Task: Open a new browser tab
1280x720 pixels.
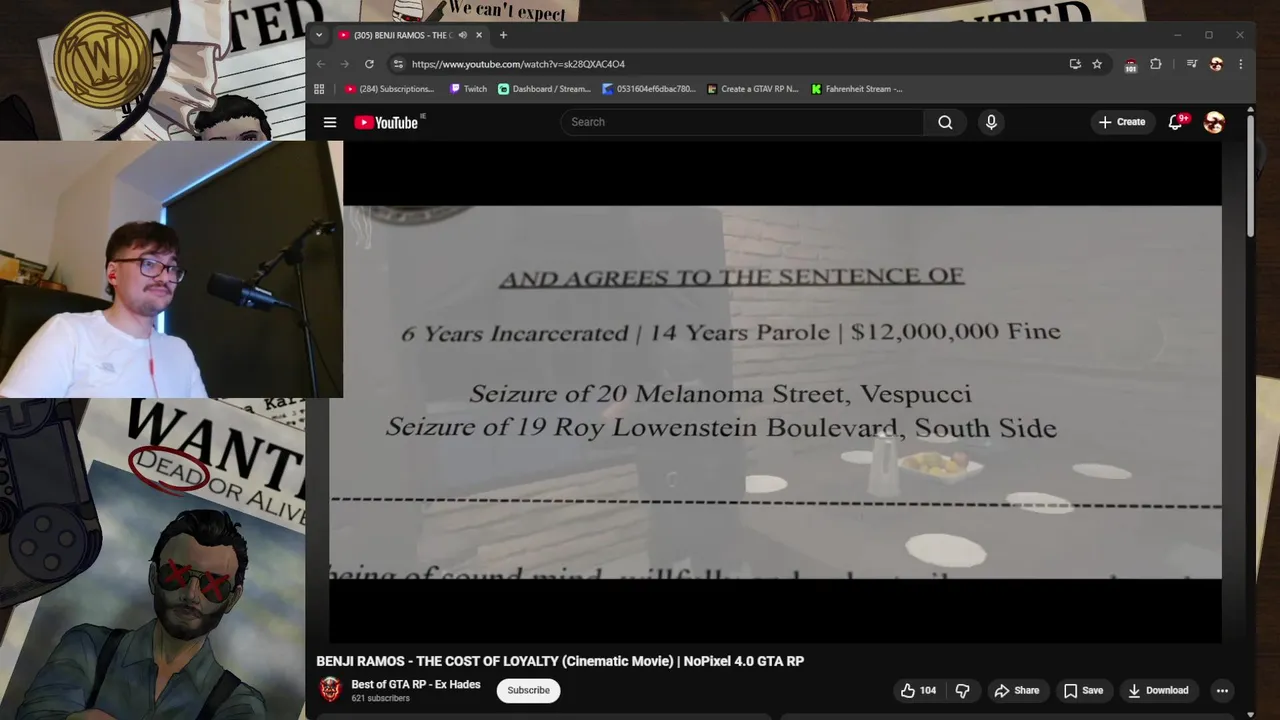Action: tap(503, 35)
